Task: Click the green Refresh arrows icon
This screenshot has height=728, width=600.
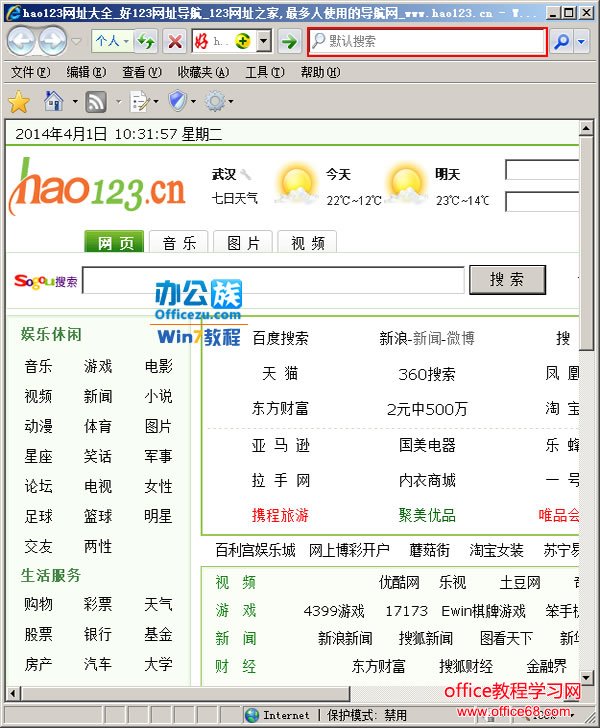Action: [146, 42]
